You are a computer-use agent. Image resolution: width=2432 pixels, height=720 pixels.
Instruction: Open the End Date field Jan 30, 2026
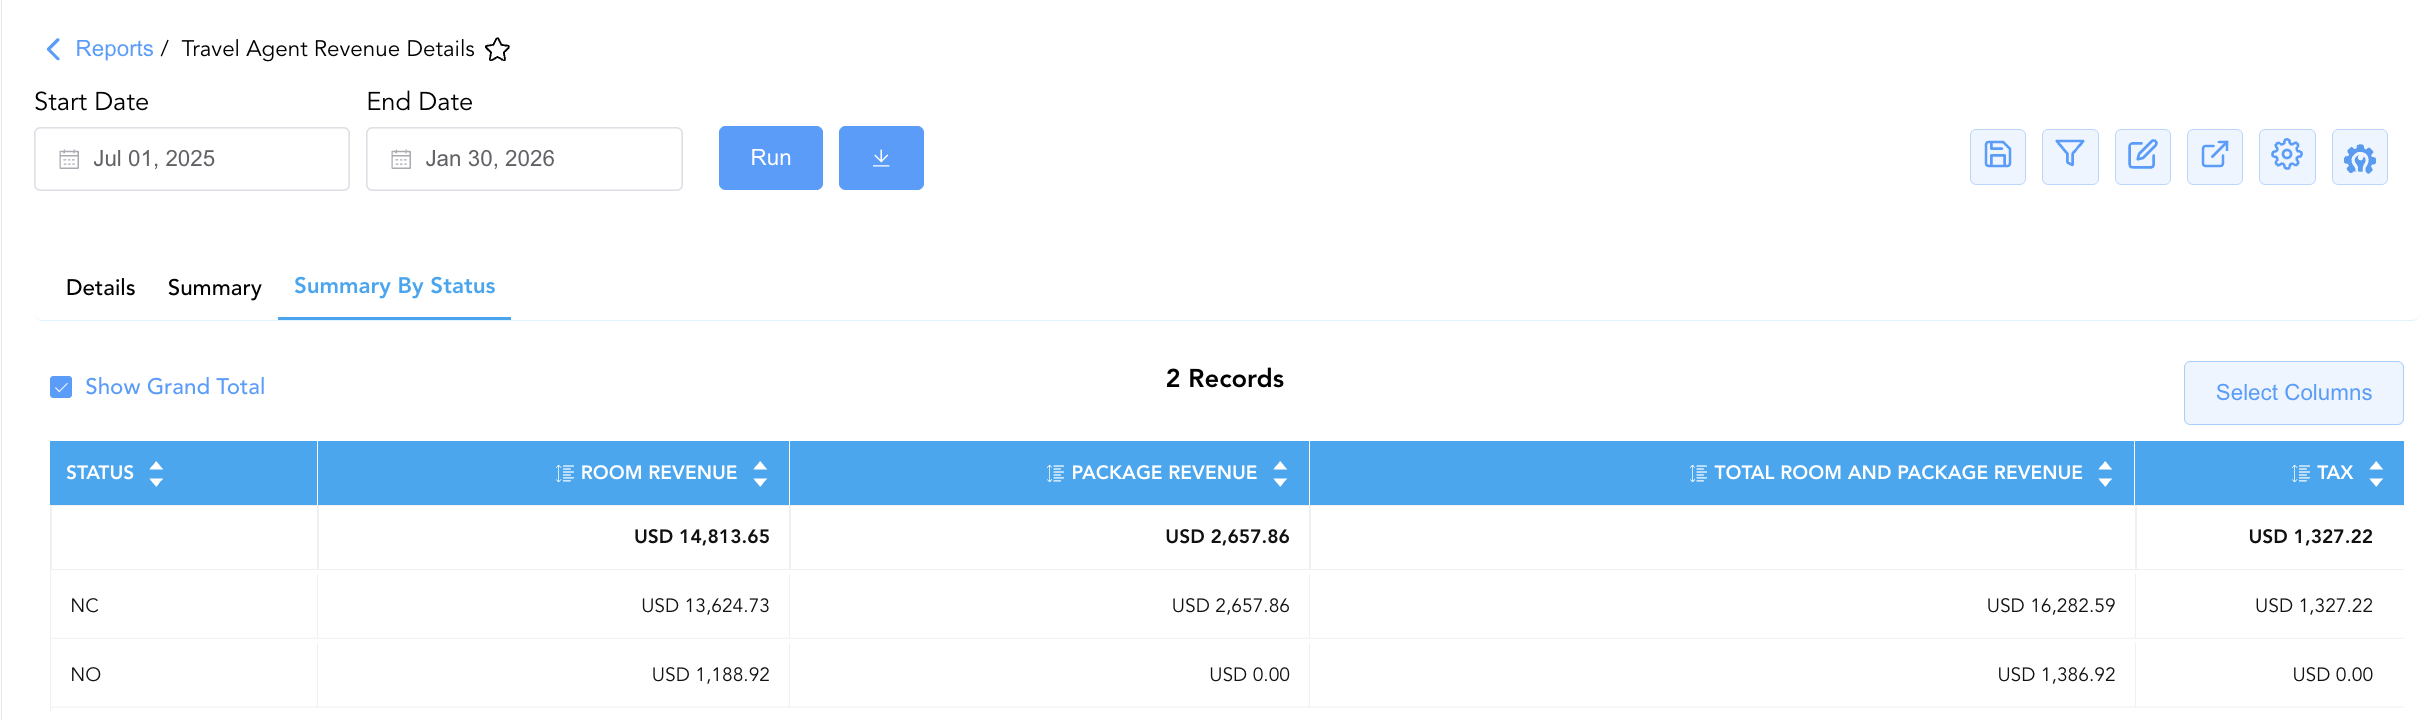click(x=524, y=159)
